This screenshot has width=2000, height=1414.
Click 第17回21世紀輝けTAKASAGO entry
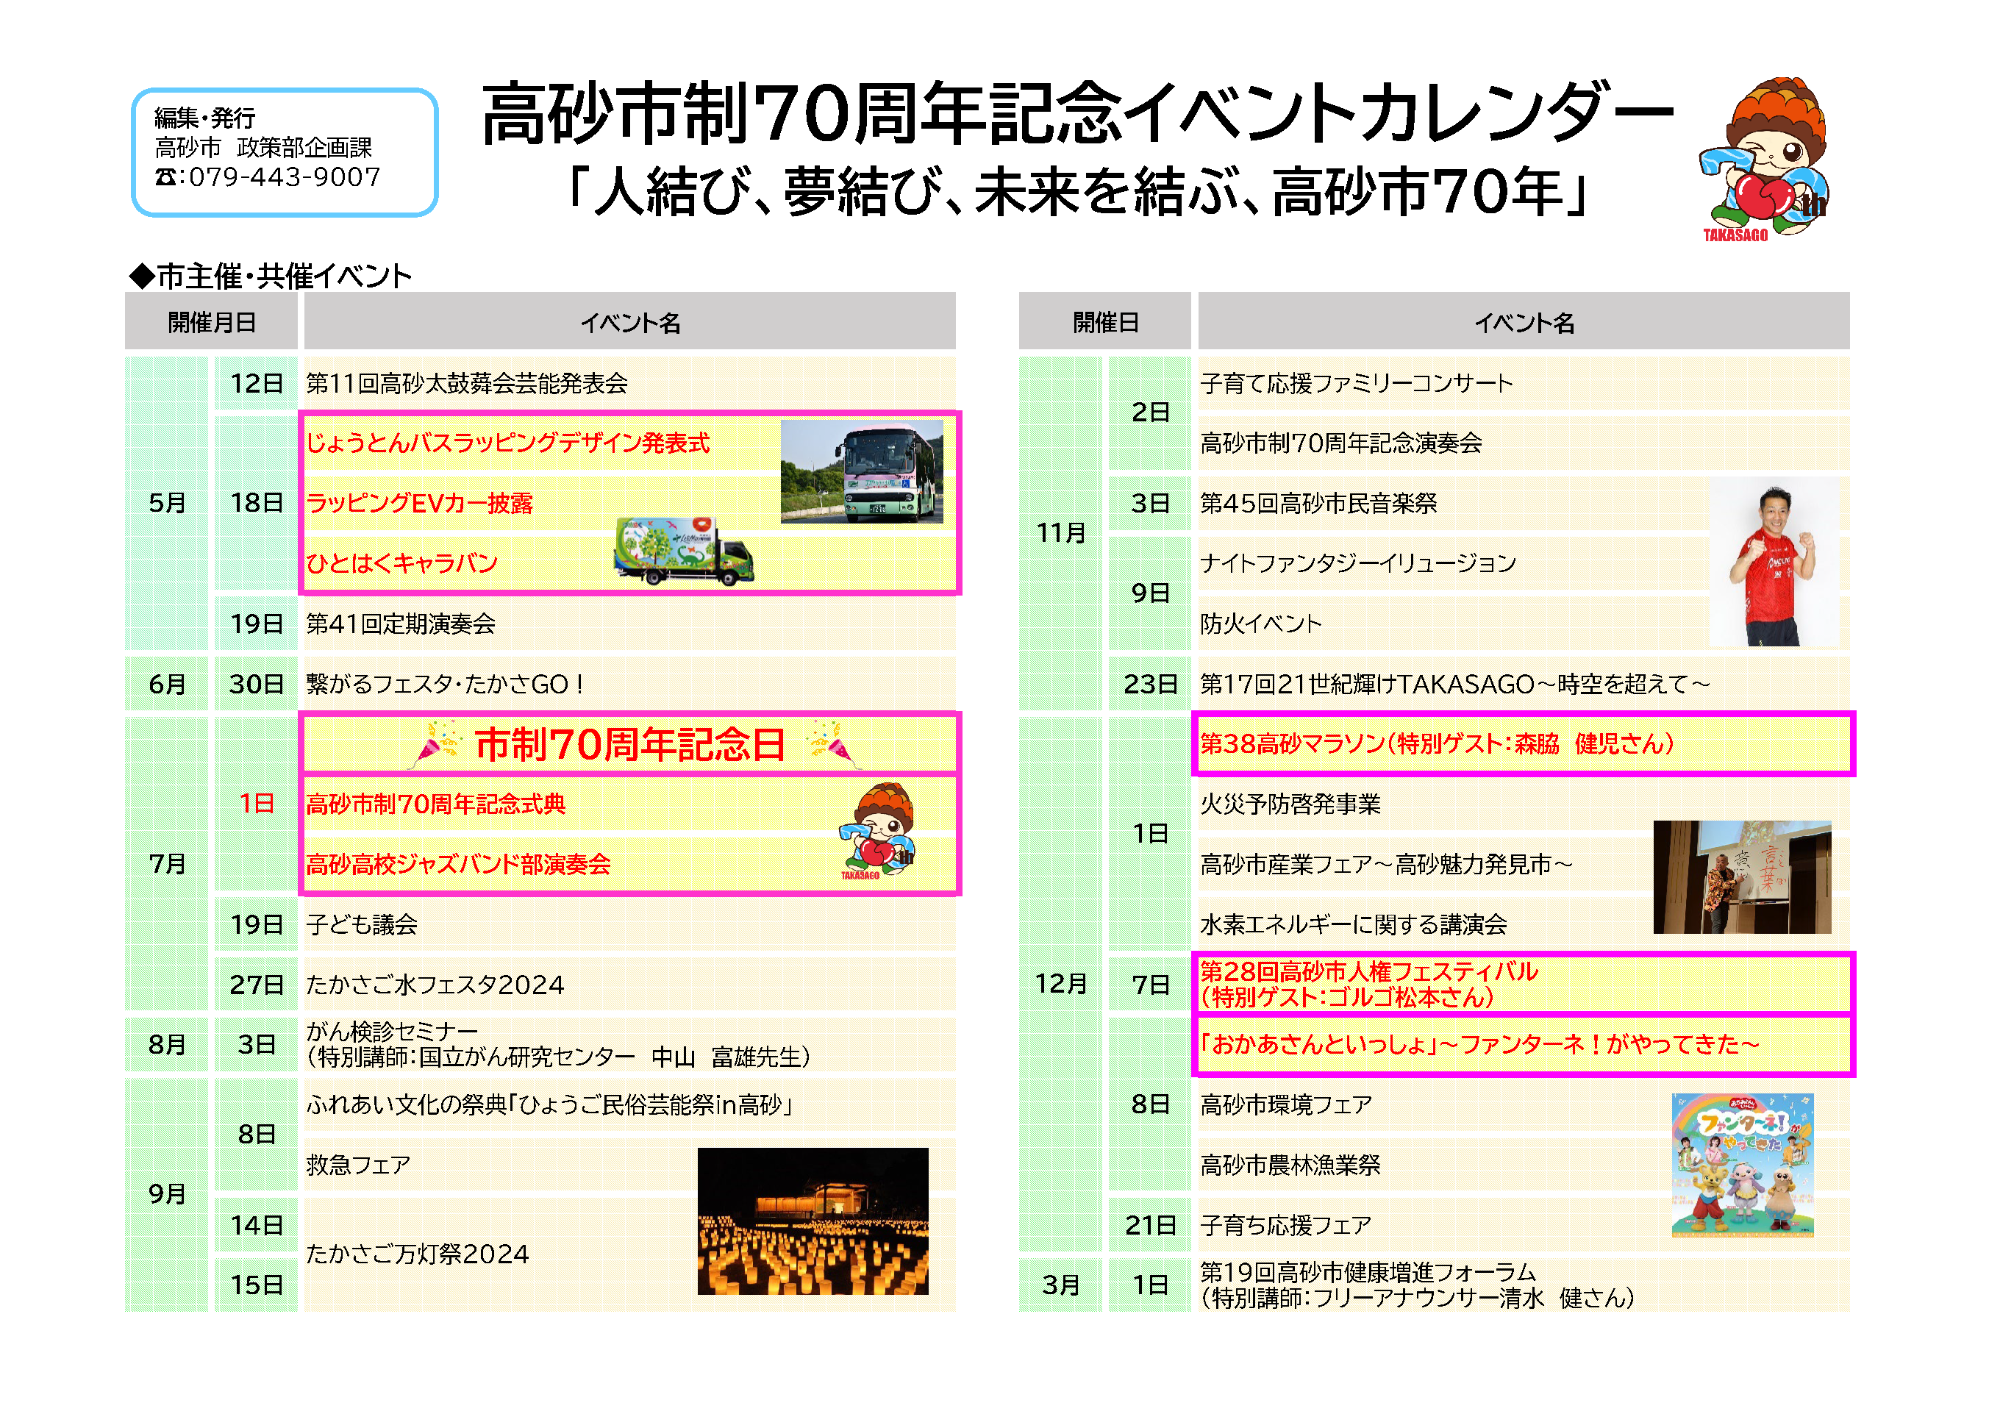[x=1456, y=684]
